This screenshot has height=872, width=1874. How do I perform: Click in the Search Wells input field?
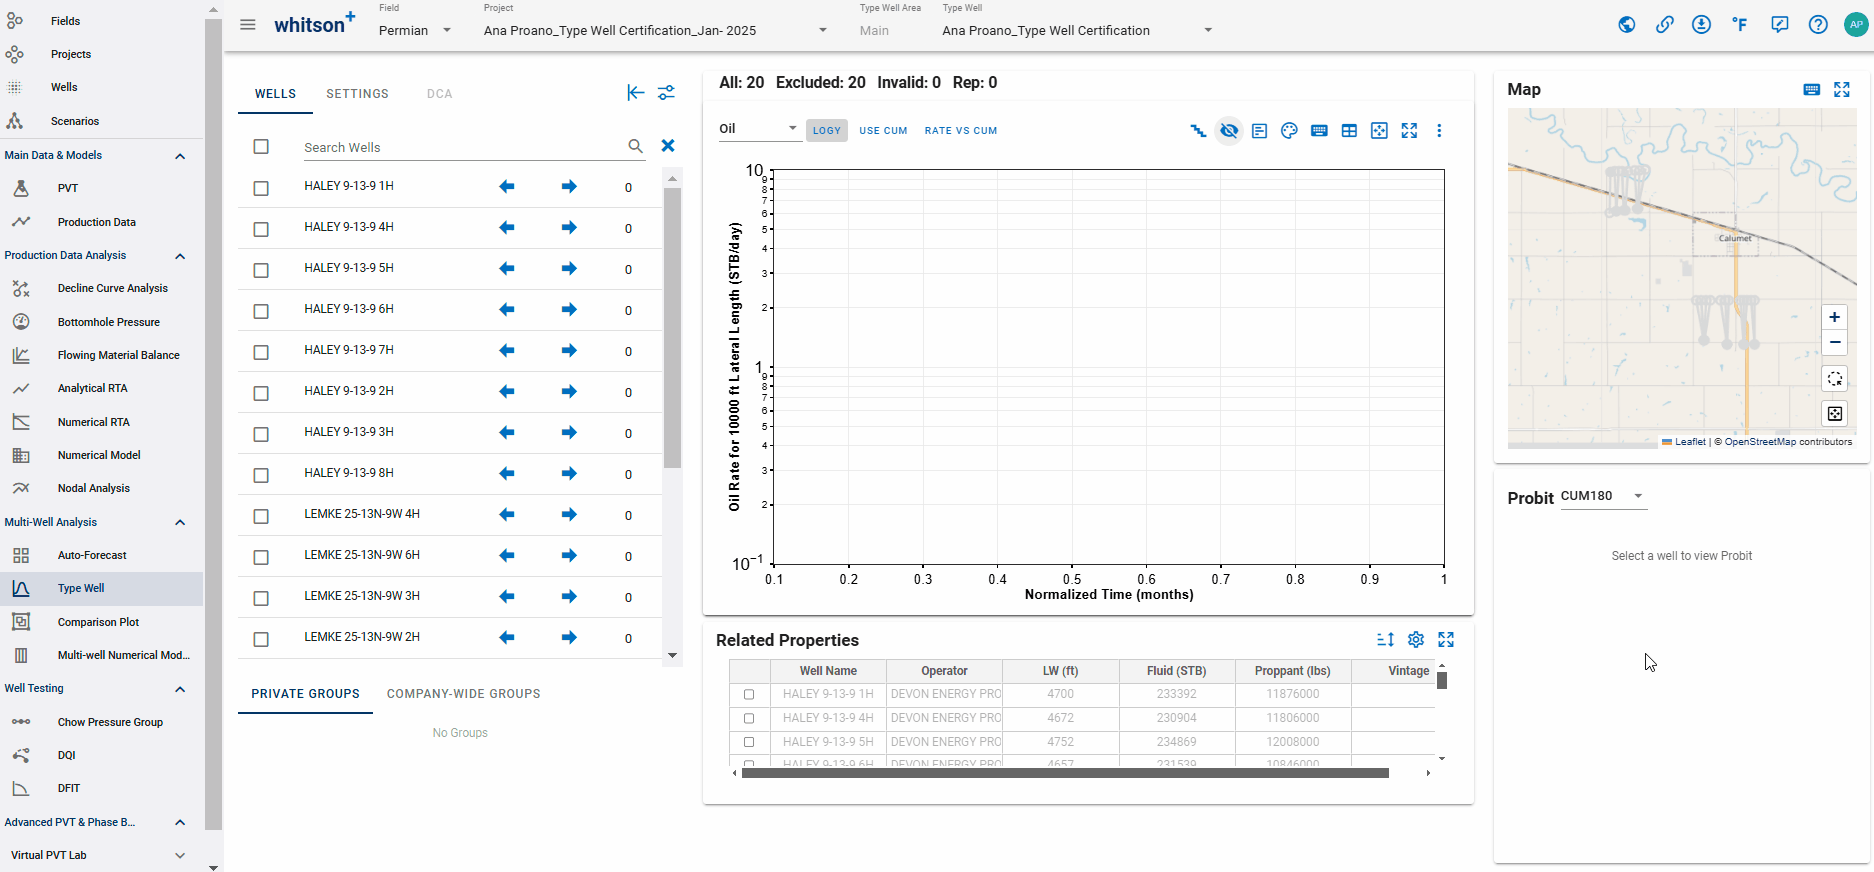[x=462, y=147]
